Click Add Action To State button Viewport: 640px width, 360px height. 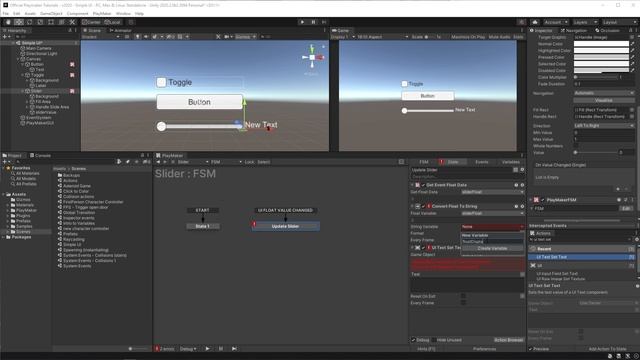click(x=607, y=349)
